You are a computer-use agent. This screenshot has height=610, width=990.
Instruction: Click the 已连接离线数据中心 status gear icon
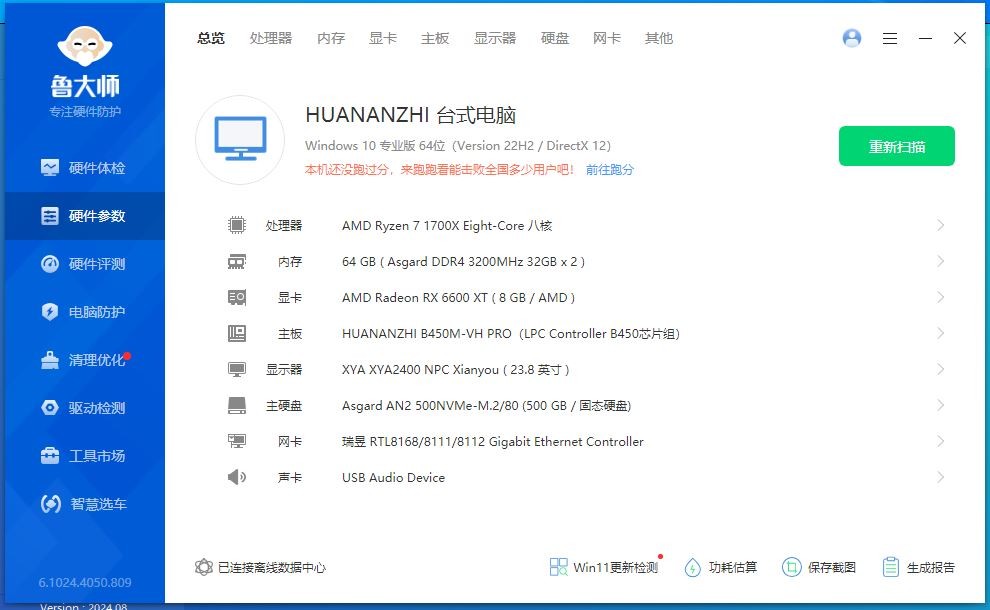(x=203, y=567)
